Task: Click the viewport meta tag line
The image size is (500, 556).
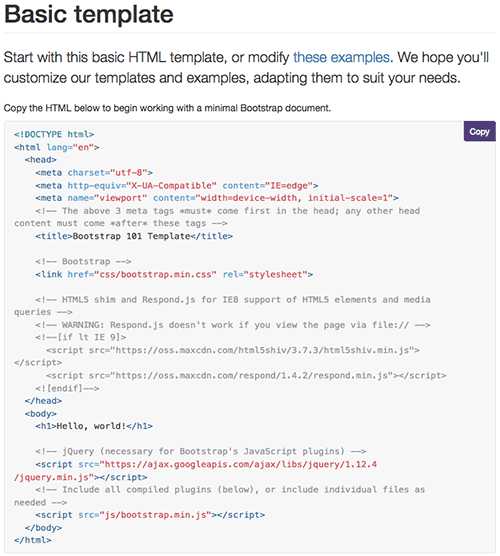Action: (217, 198)
